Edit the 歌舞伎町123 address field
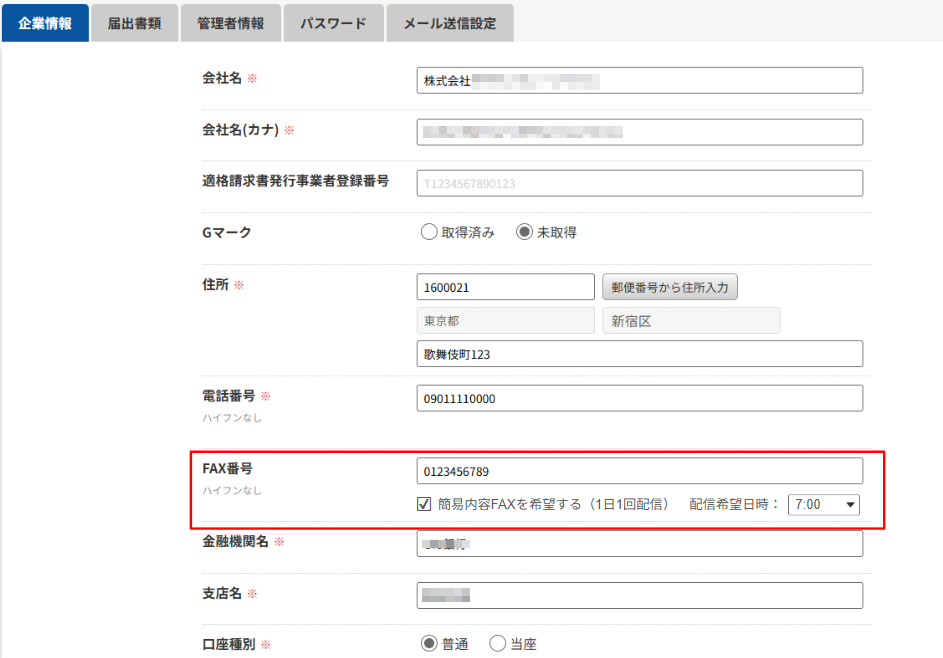This screenshot has height=658, width=943. [x=639, y=354]
